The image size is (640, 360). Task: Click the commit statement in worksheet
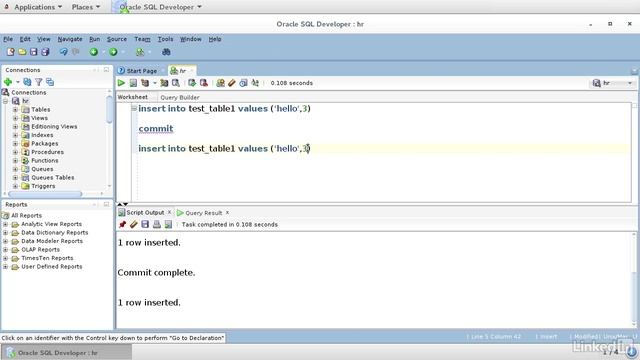point(156,129)
